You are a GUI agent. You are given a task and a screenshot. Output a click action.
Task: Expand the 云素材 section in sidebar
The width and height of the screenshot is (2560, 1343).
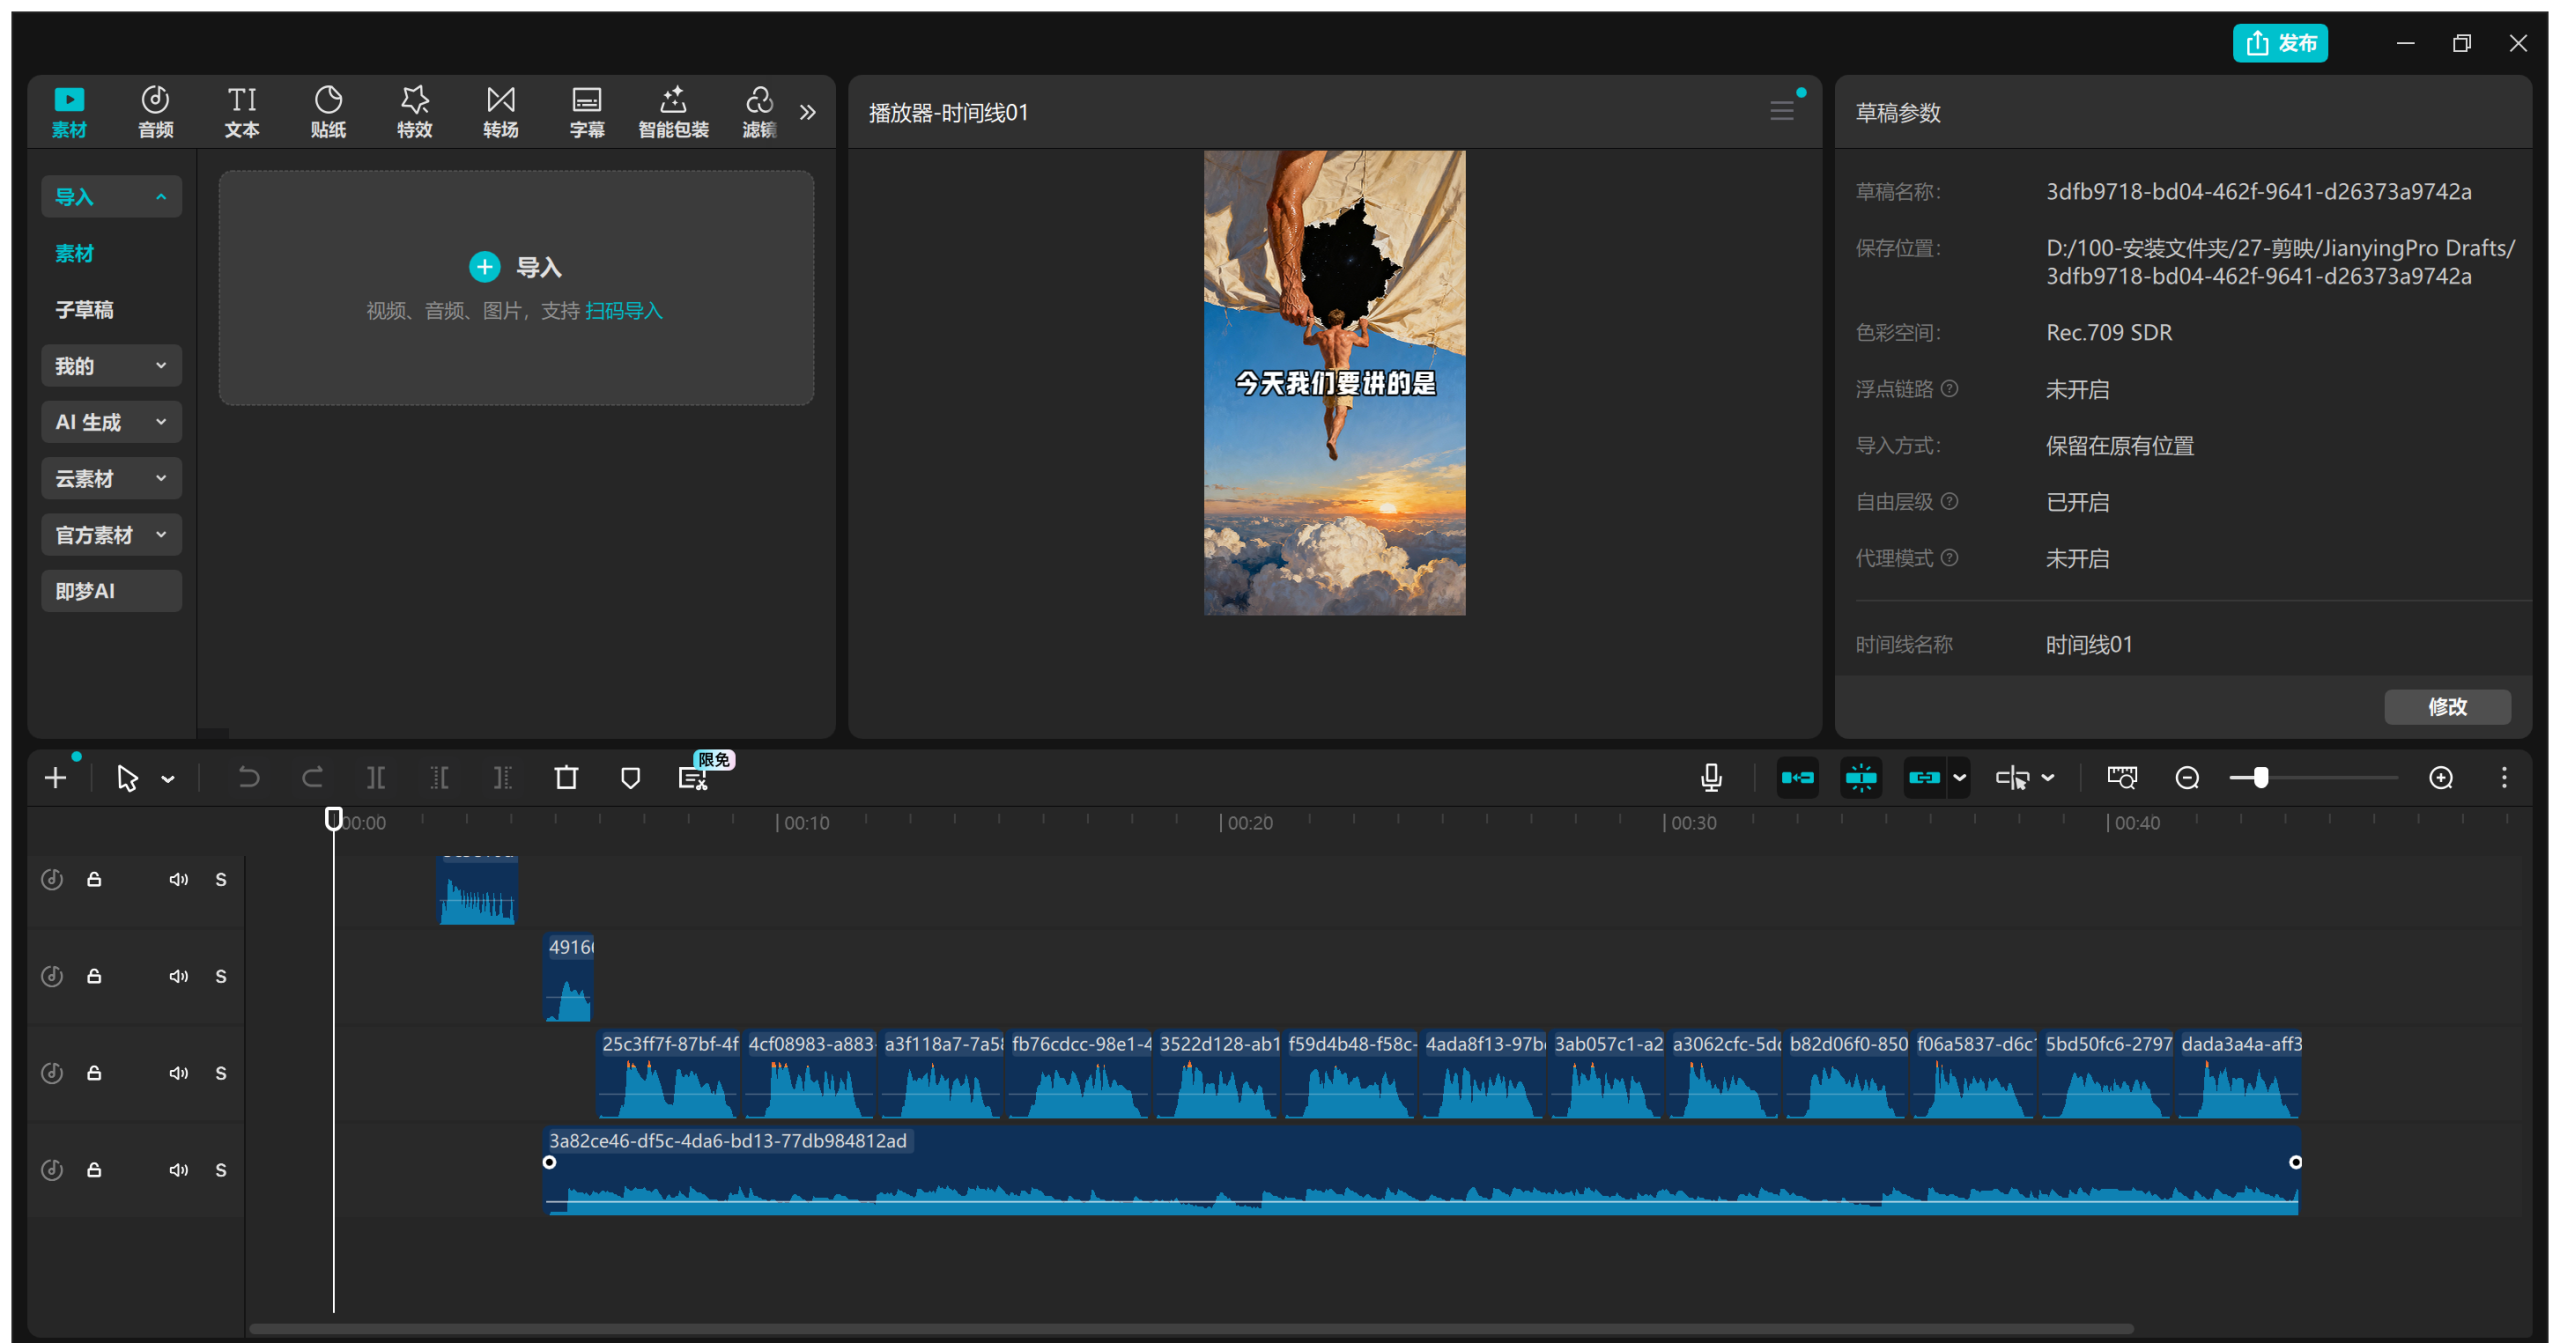tap(111, 478)
